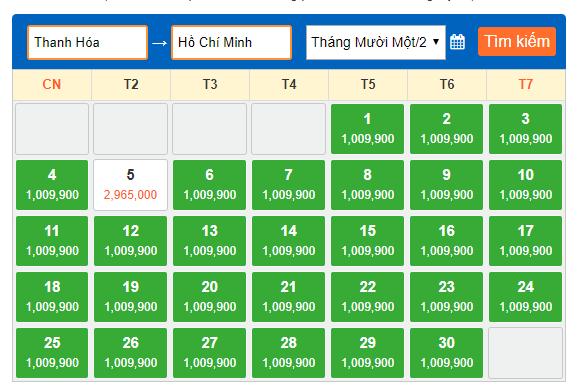Pick day 24 fare cell
The width and height of the screenshot is (577, 391).
tap(525, 297)
